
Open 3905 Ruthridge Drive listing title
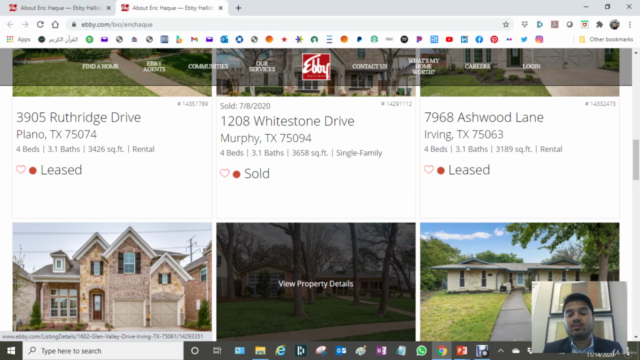78,117
